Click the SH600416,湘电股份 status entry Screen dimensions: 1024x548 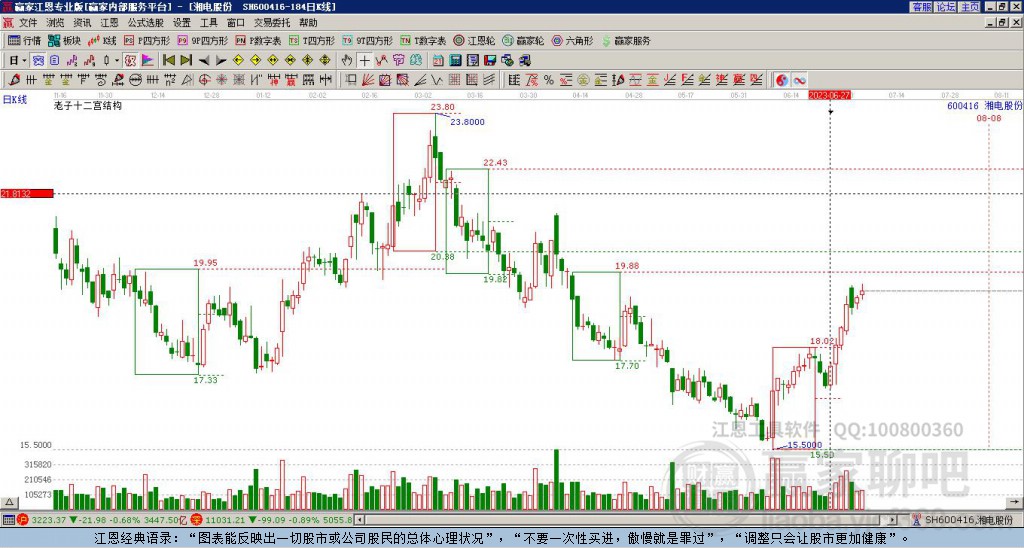[967, 520]
